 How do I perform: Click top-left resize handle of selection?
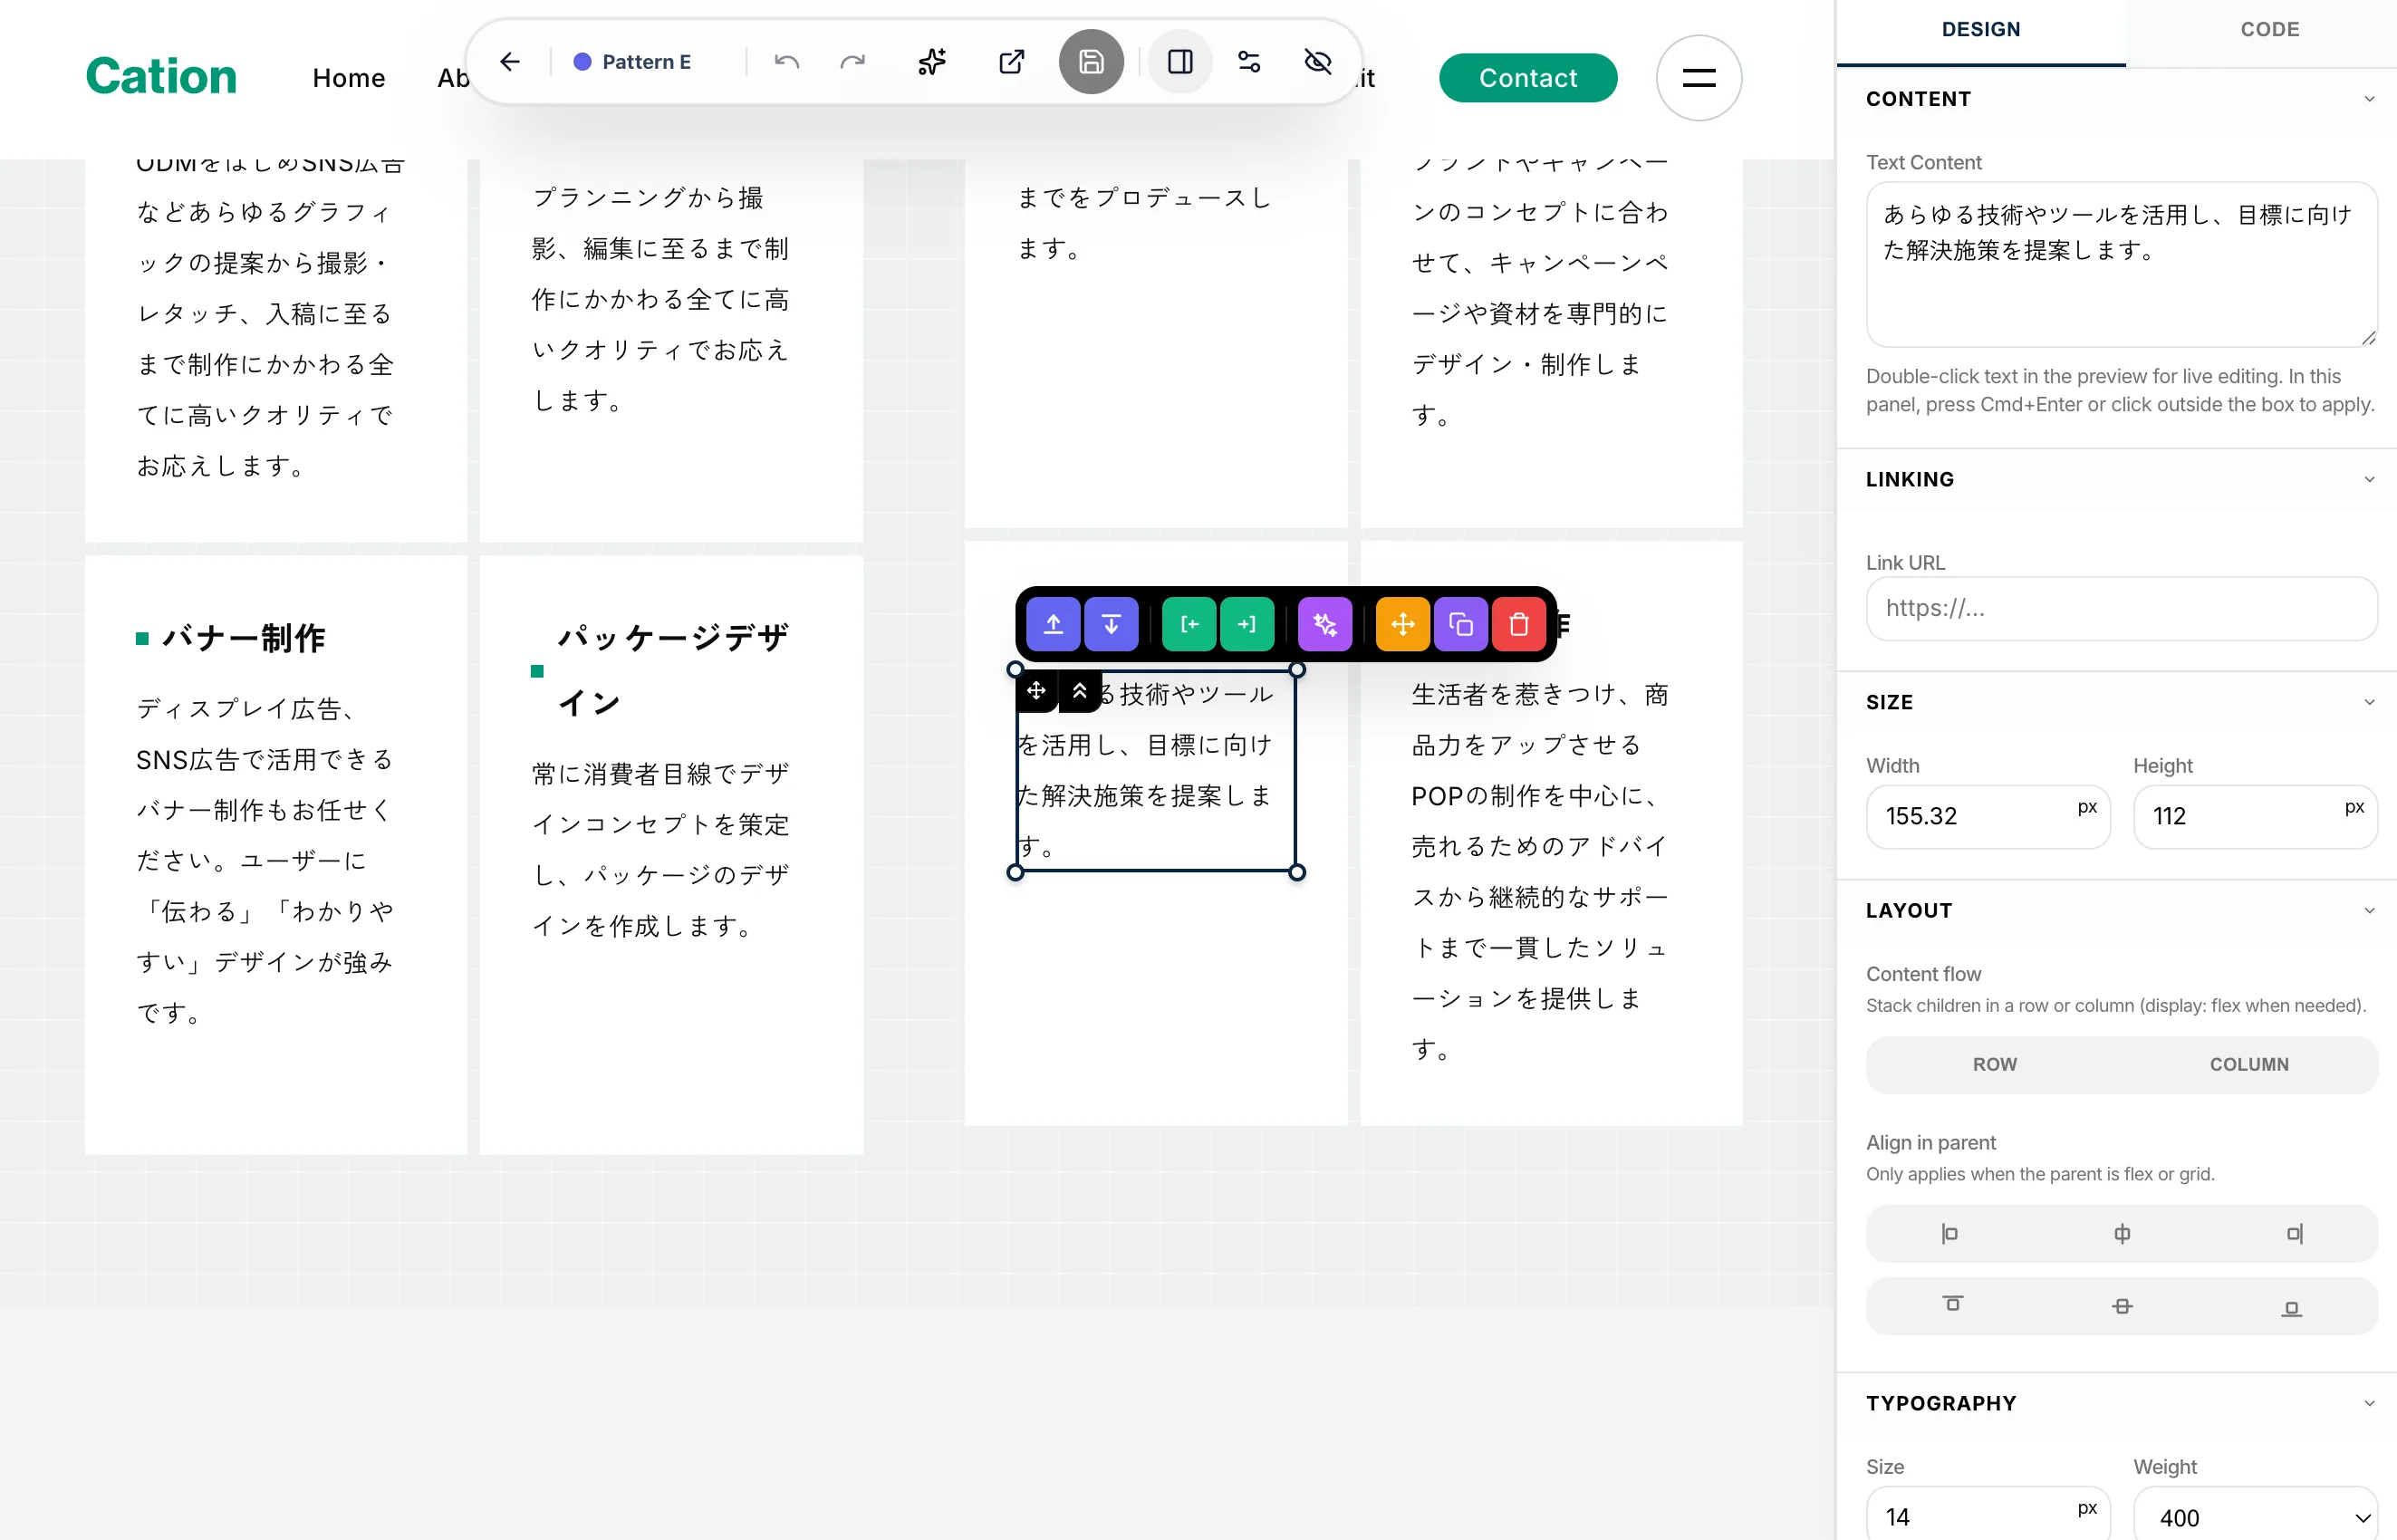click(1015, 670)
